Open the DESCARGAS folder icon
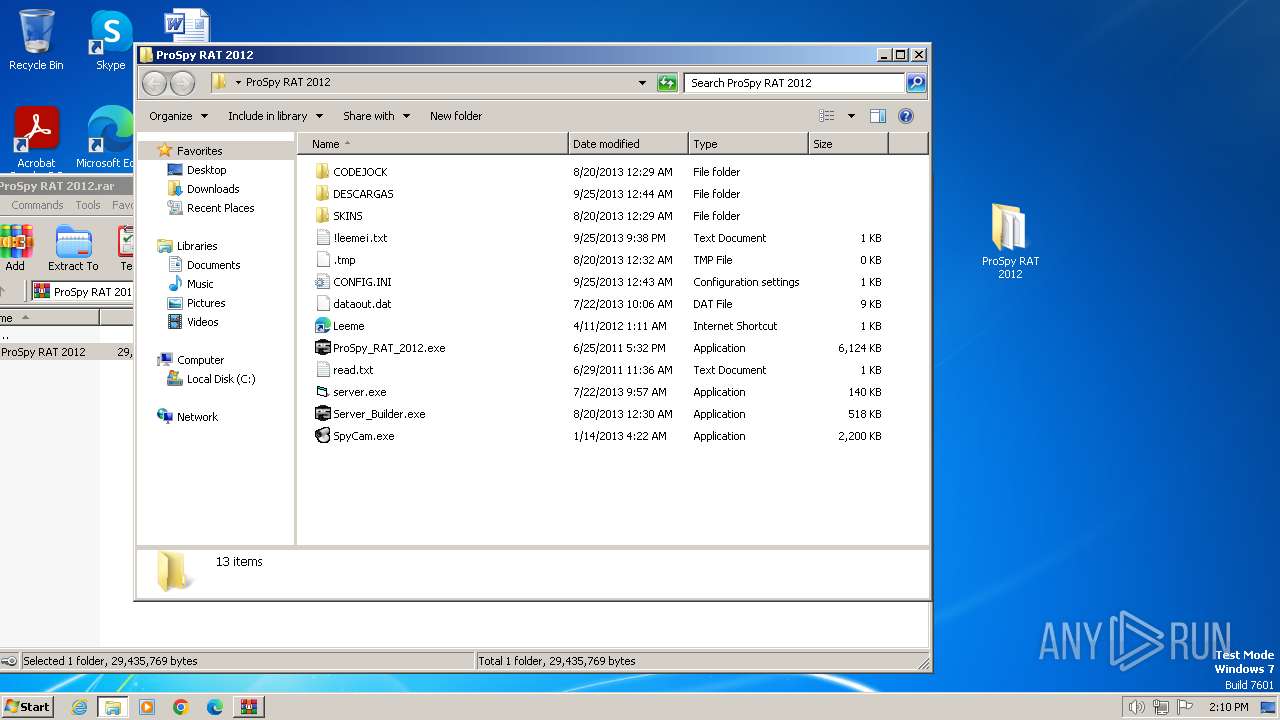 [322, 194]
